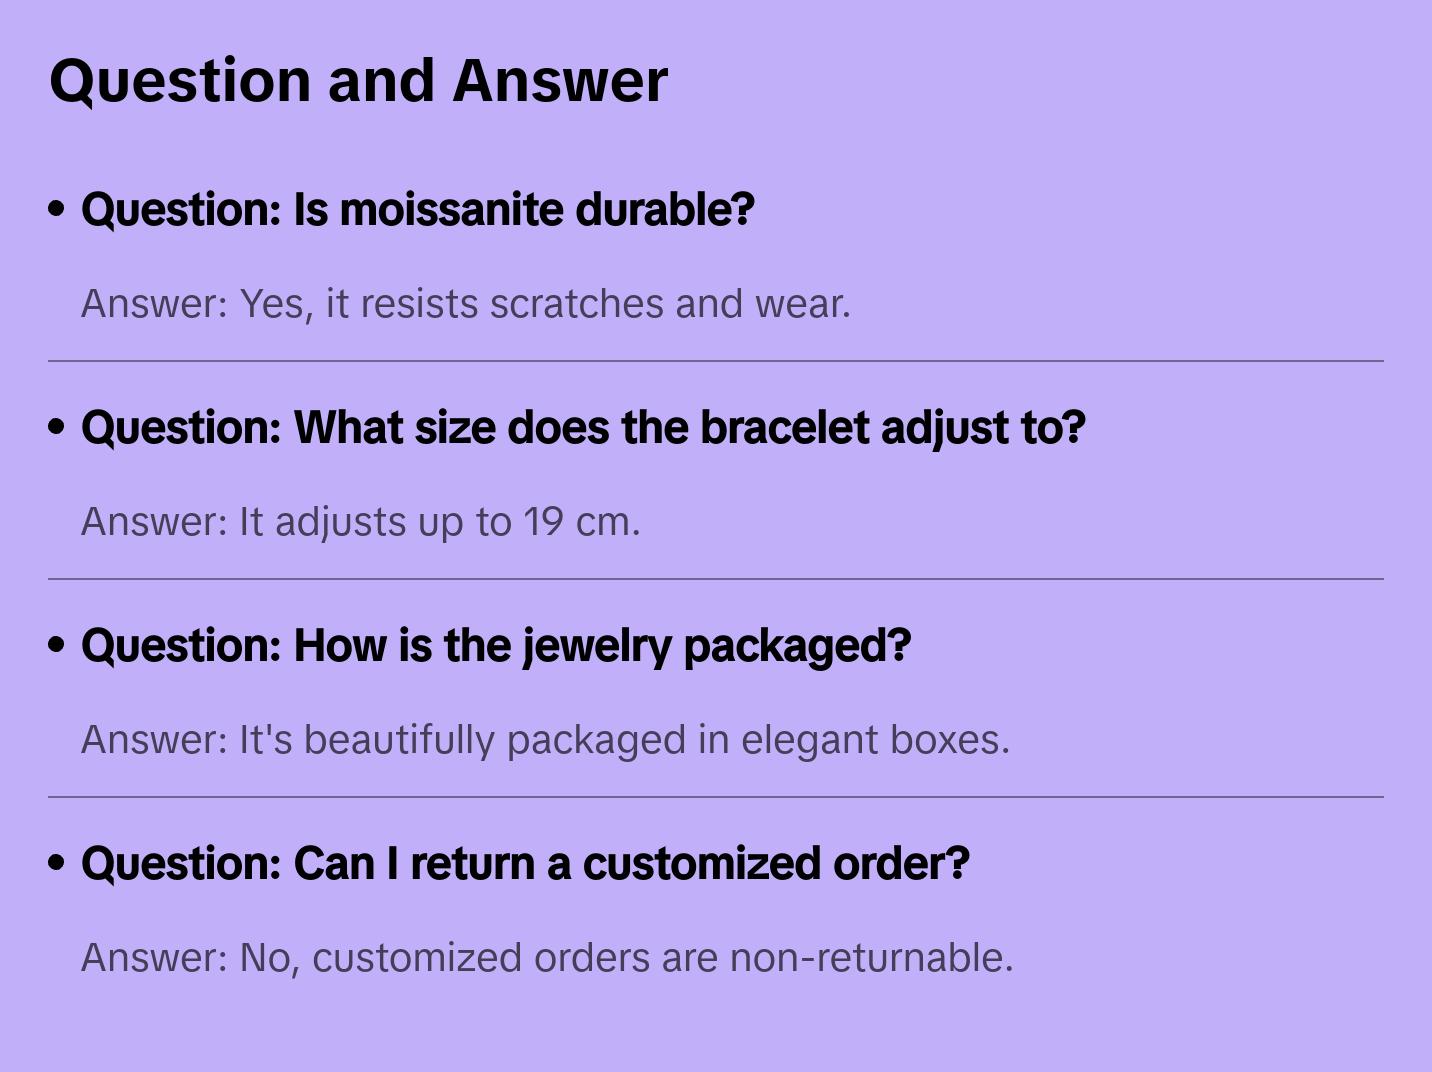Click the answer about resisting scratches and wear
Screen dimensions: 1432x1072
pos(465,304)
